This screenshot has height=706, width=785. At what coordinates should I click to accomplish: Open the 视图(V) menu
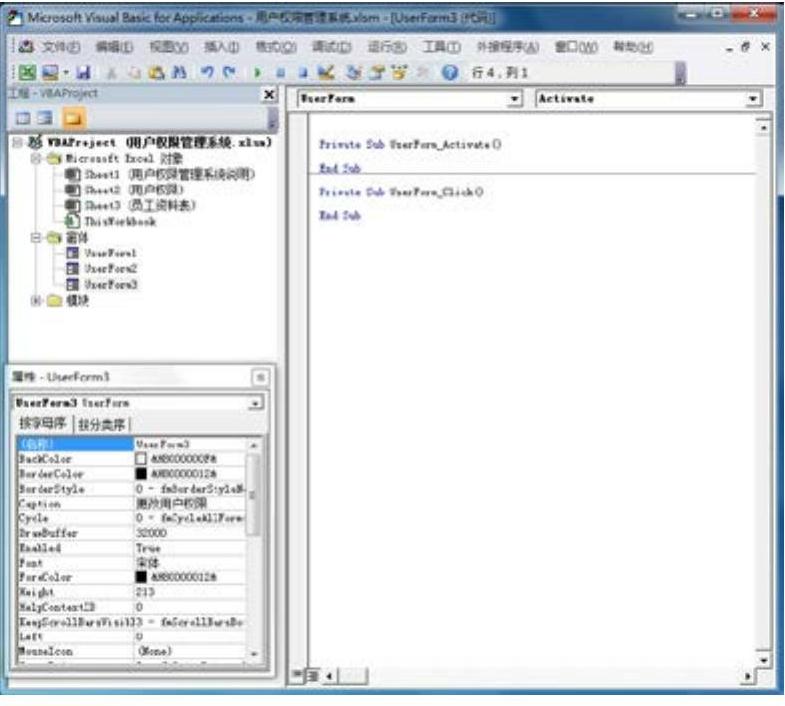coord(169,47)
